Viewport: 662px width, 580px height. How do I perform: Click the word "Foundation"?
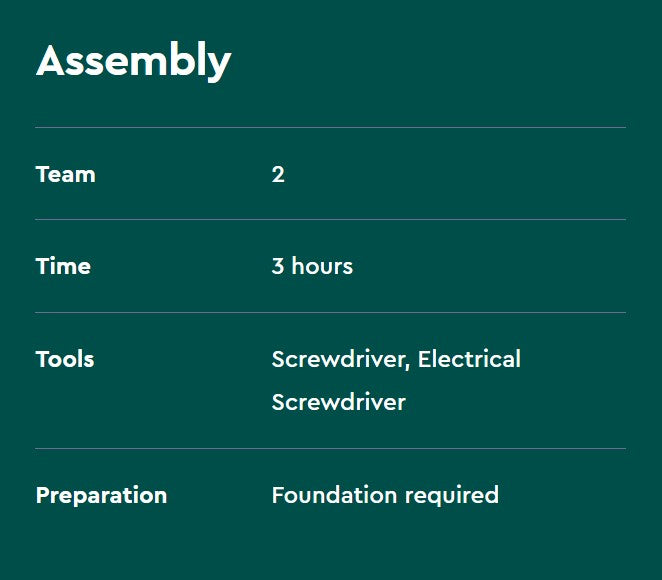point(335,495)
